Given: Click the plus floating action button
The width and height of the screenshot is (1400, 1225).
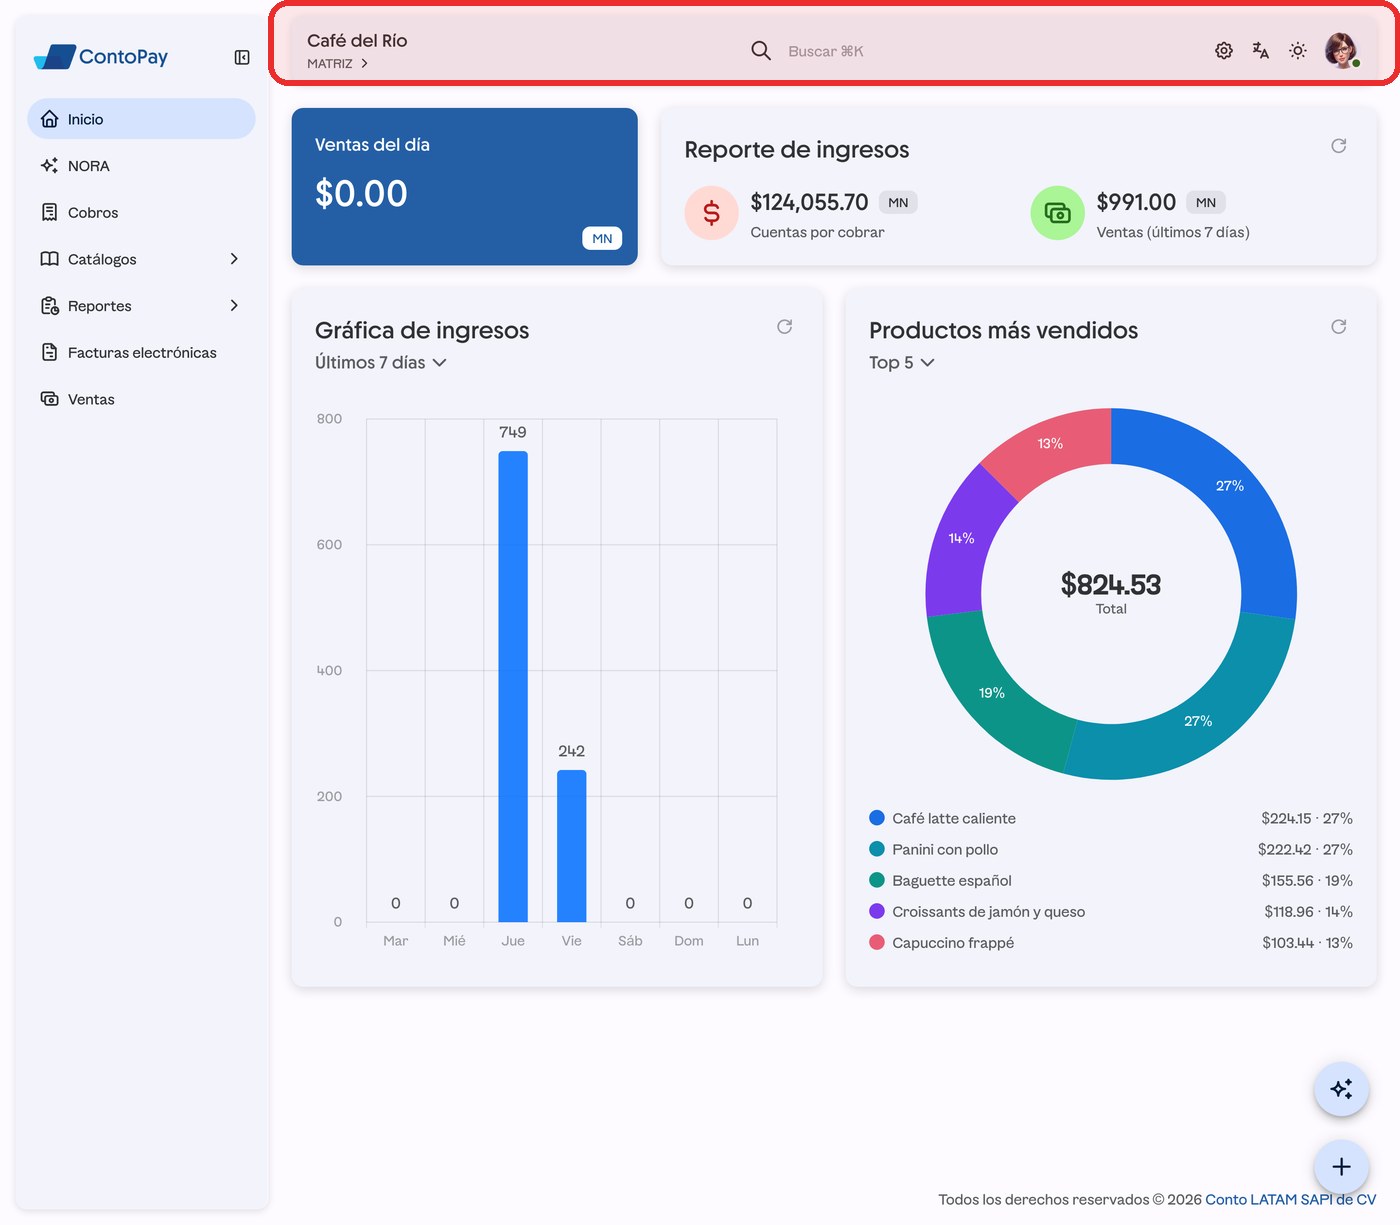Looking at the screenshot, I should (1341, 1167).
